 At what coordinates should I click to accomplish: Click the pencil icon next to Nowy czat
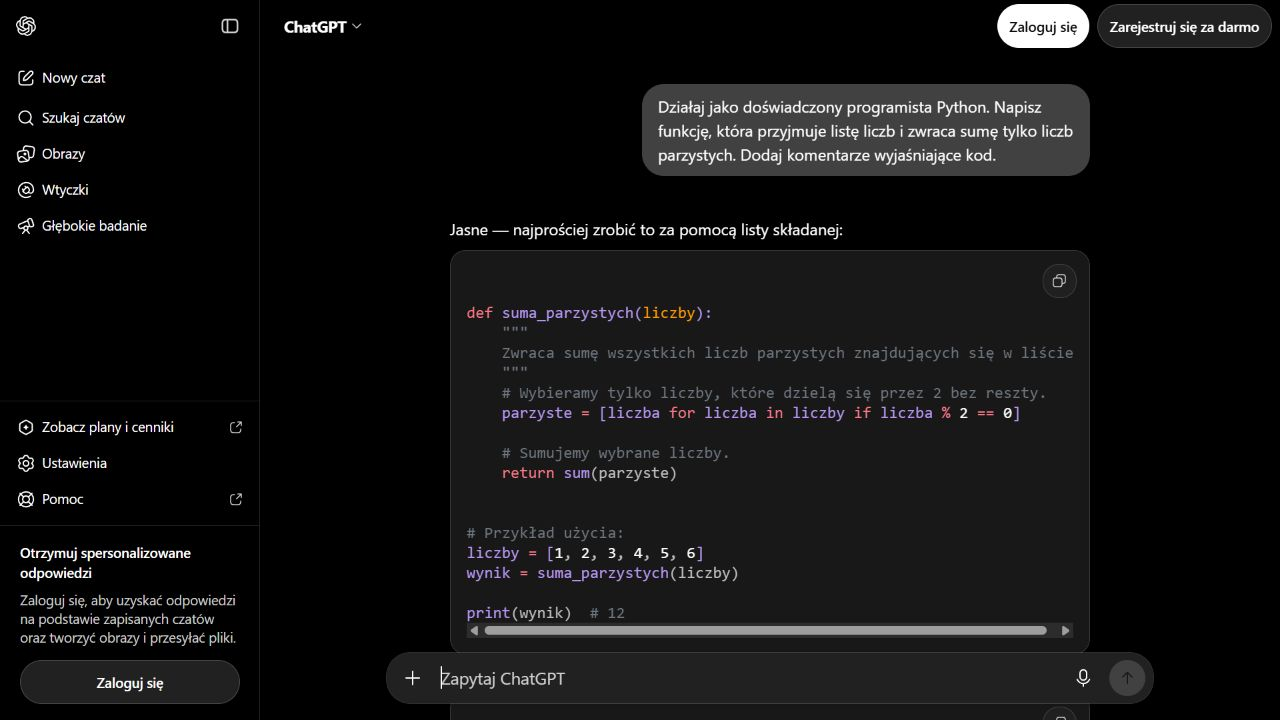pos(26,78)
